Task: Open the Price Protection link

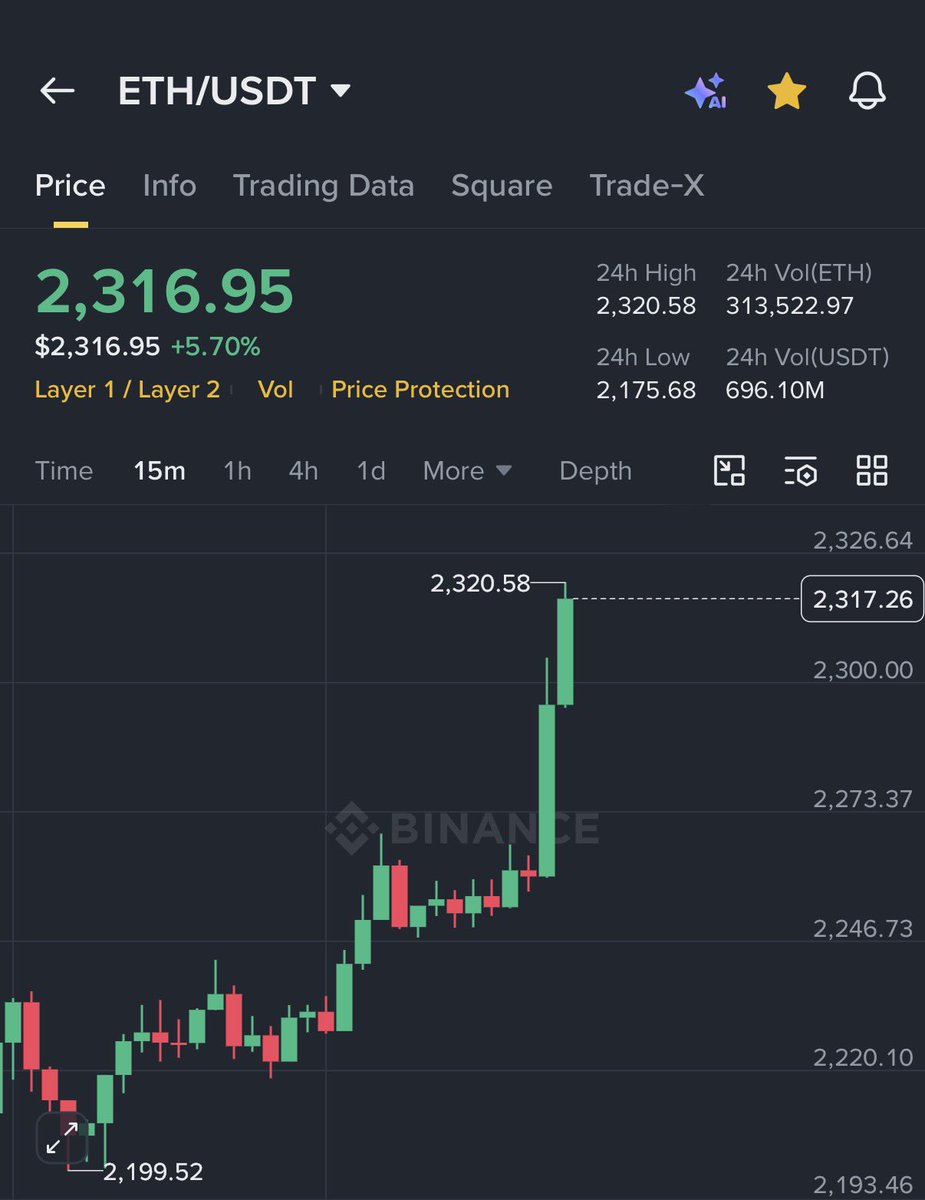Action: [x=420, y=390]
